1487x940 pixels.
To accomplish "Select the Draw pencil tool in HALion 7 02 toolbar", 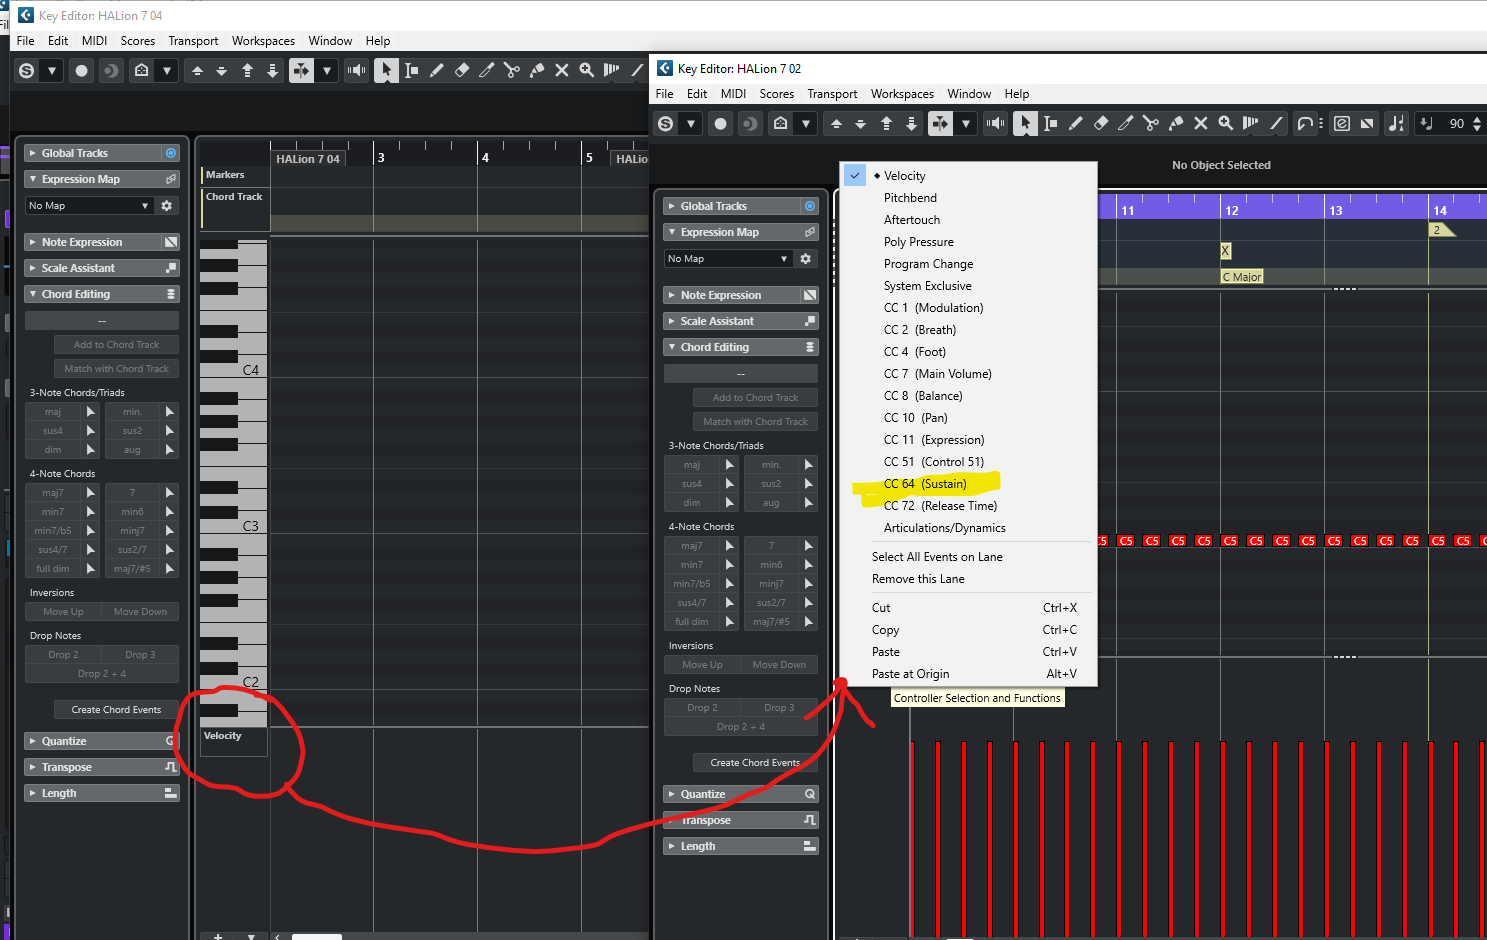I will click(1075, 123).
